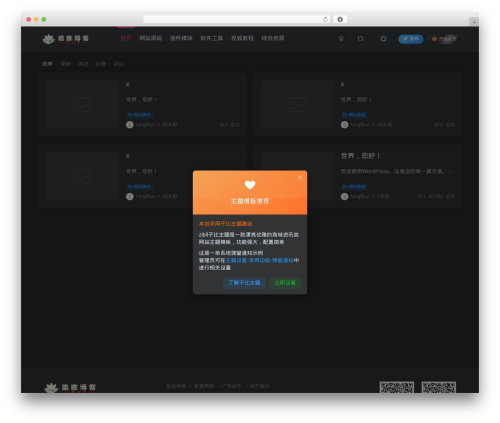Open the footer 广告合作 link

[231, 386]
